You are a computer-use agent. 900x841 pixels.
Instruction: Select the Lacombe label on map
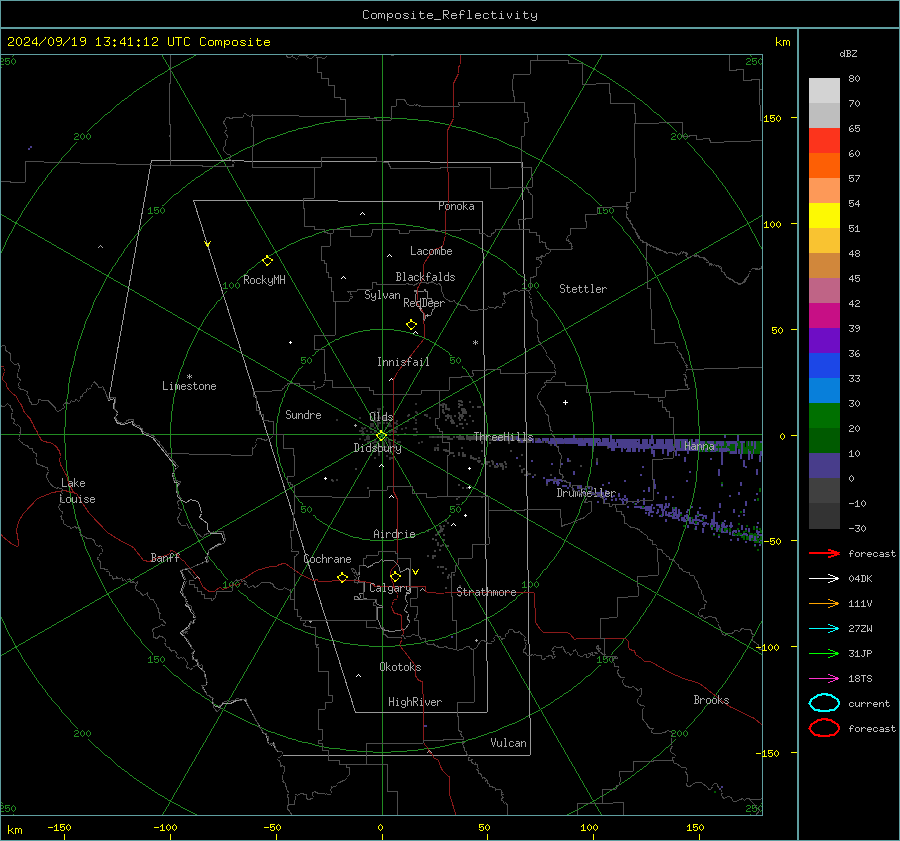point(431,251)
